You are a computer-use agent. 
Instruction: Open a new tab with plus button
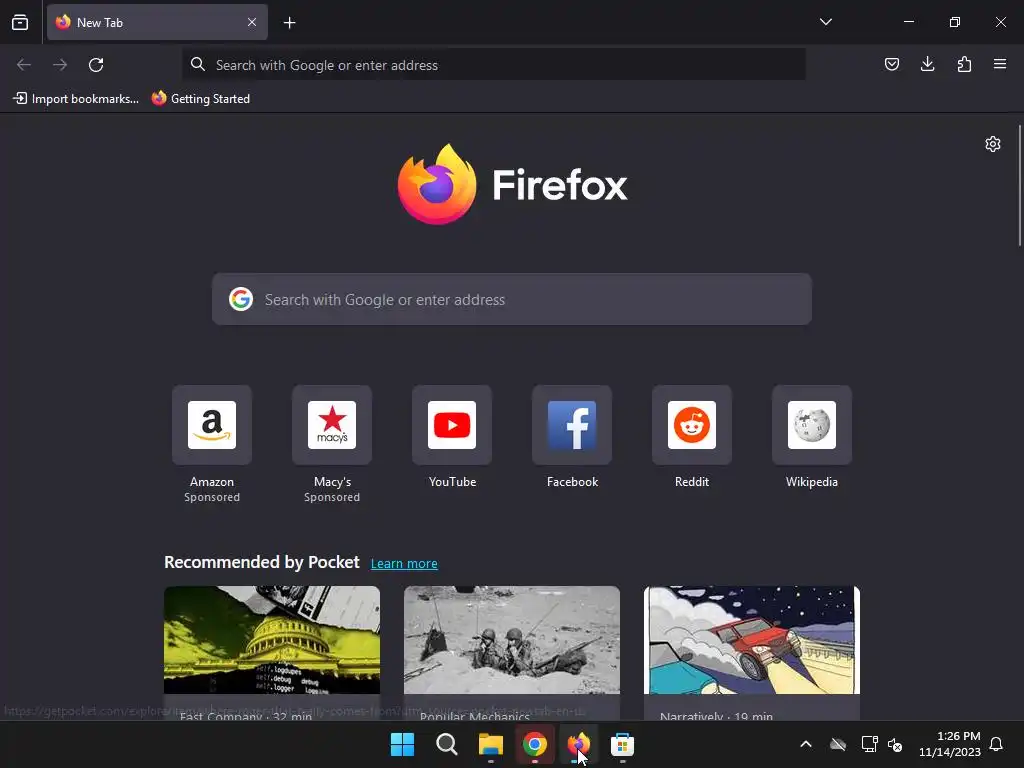(289, 23)
